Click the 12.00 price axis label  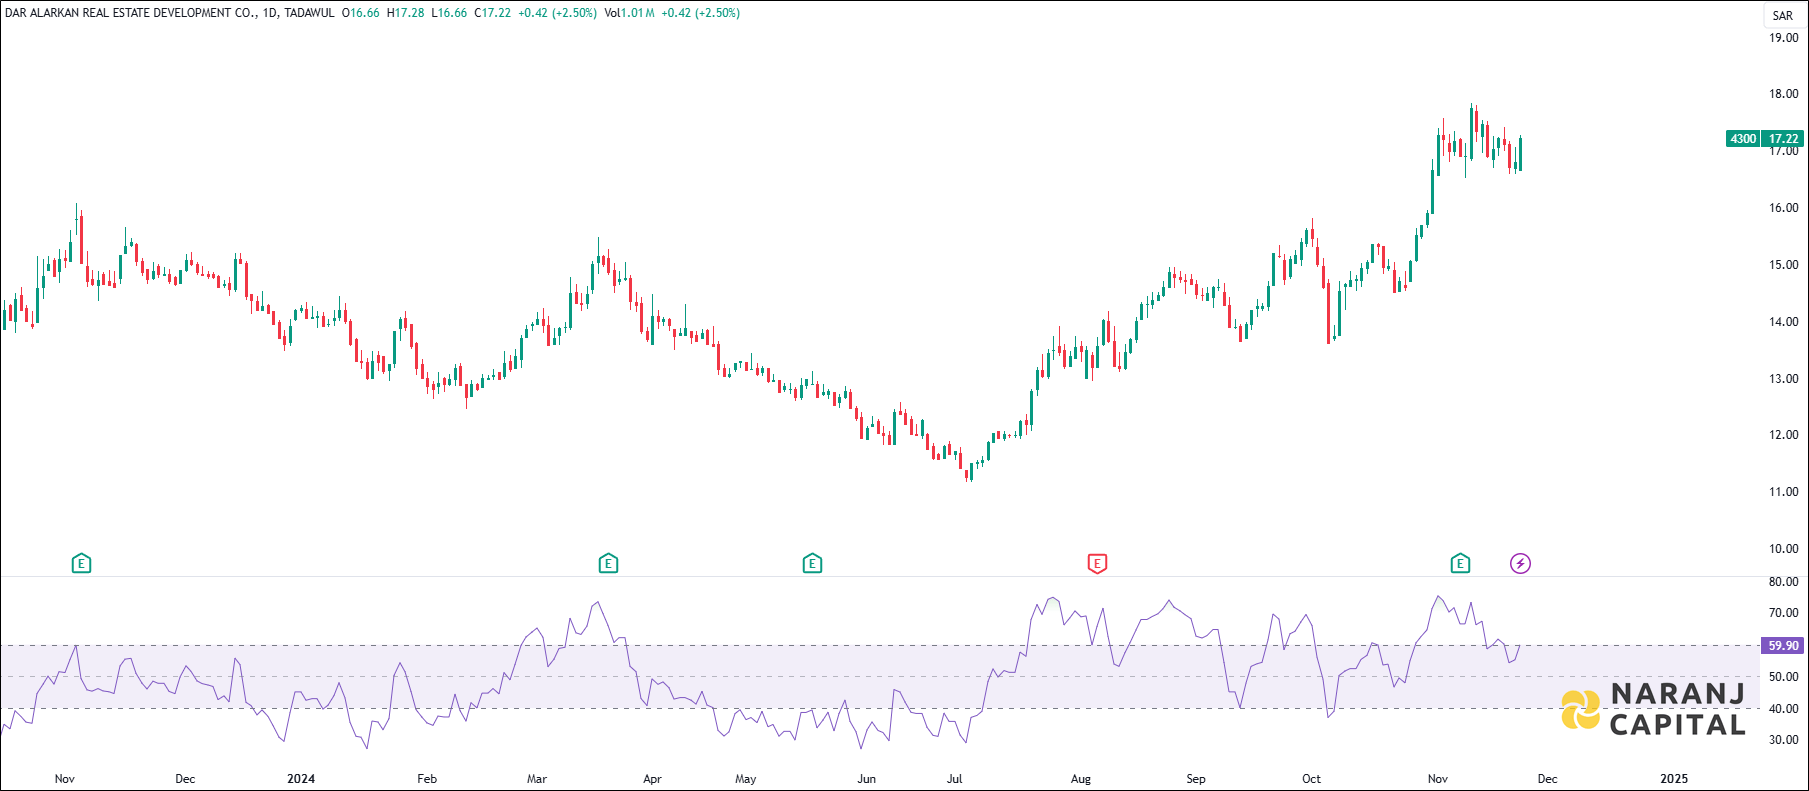[1784, 435]
